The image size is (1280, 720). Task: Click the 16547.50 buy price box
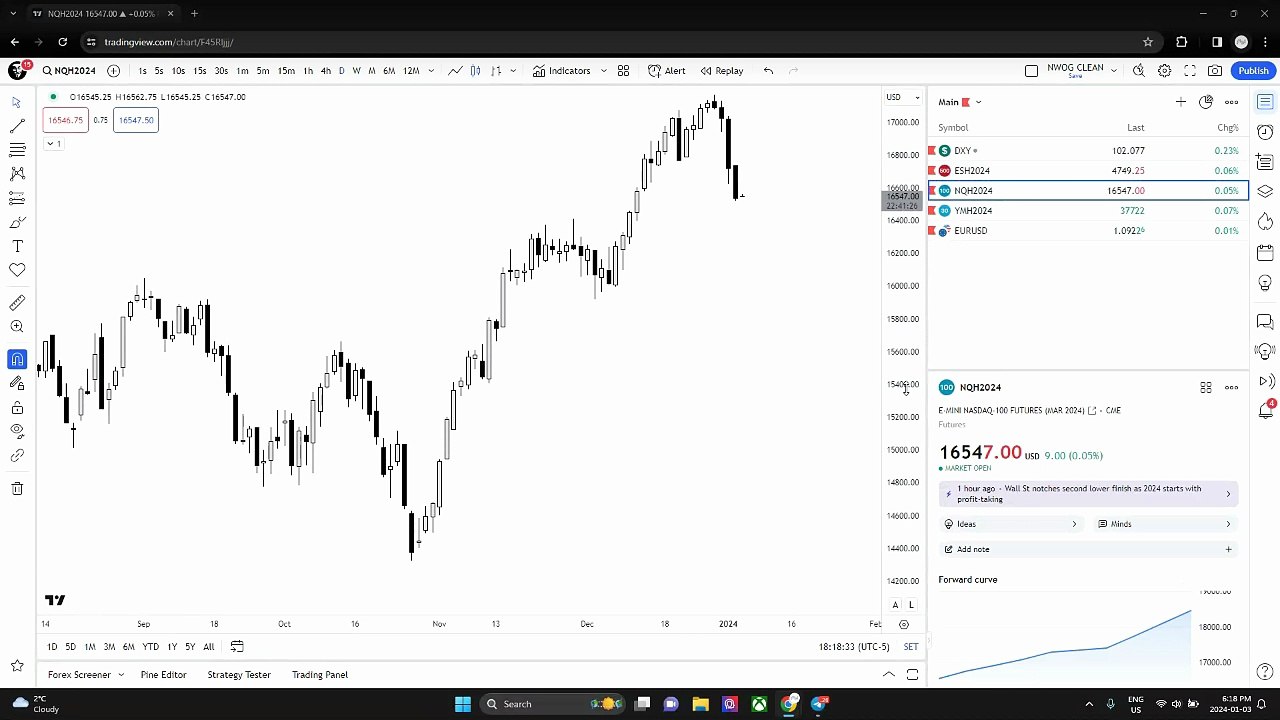pyautogui.click(x=135, y=120)
